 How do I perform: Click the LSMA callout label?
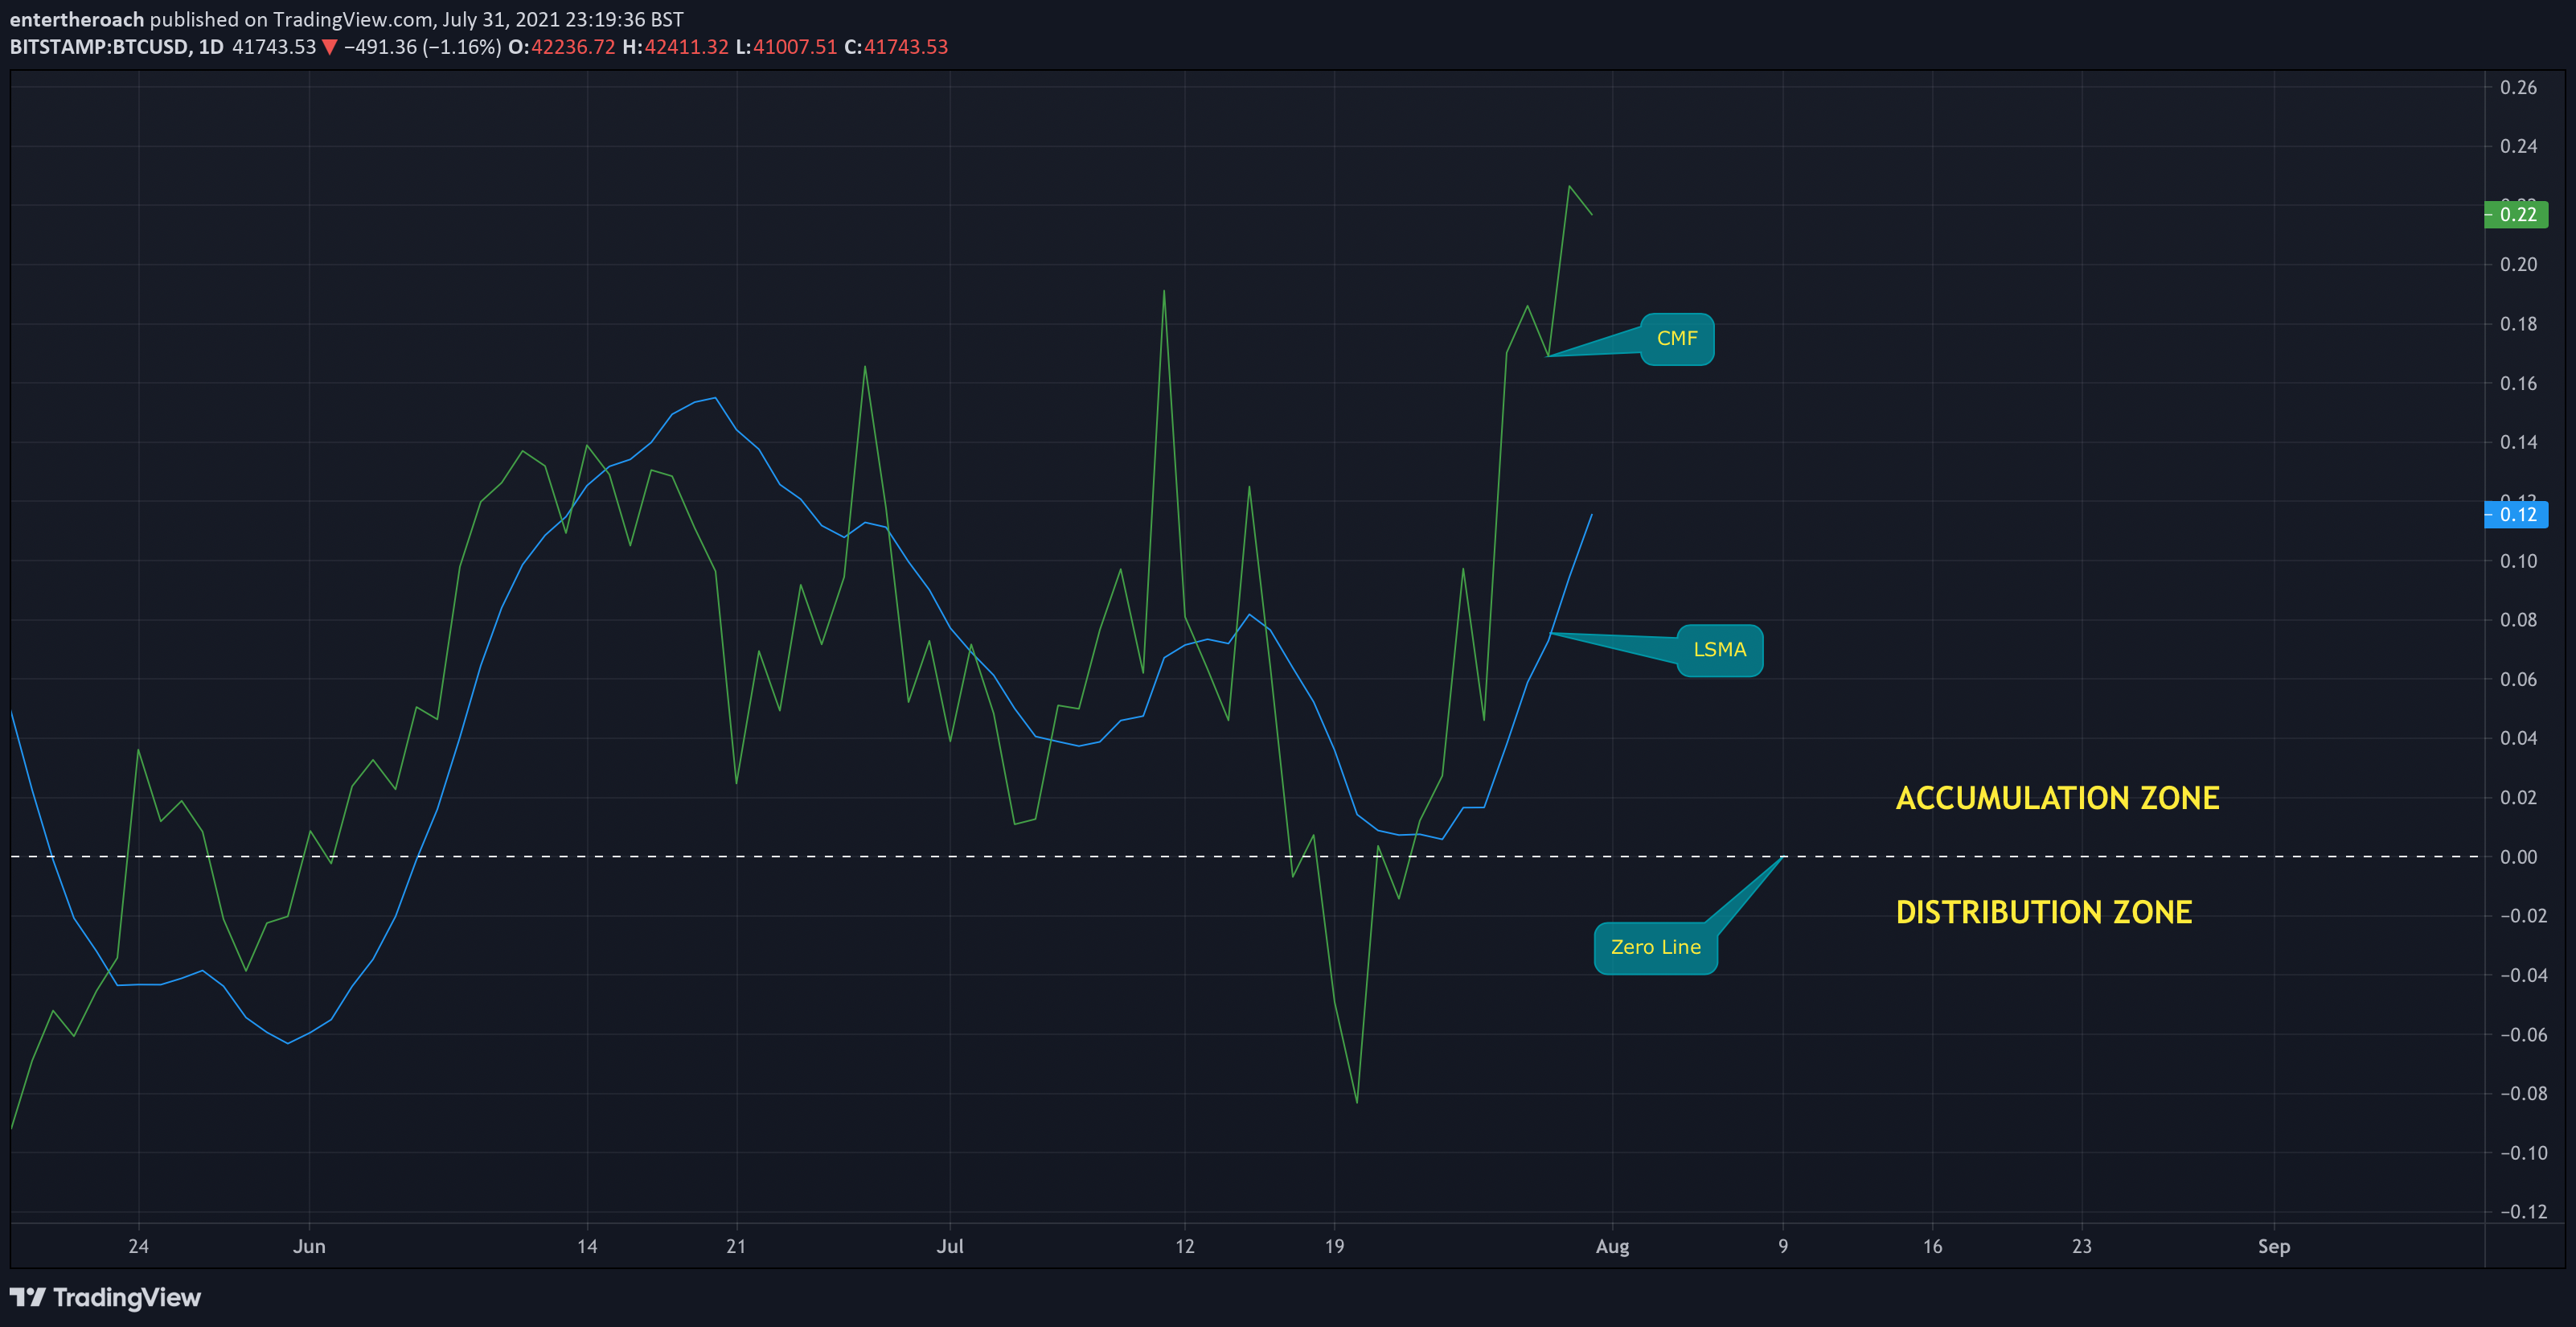coord(1719,650)
